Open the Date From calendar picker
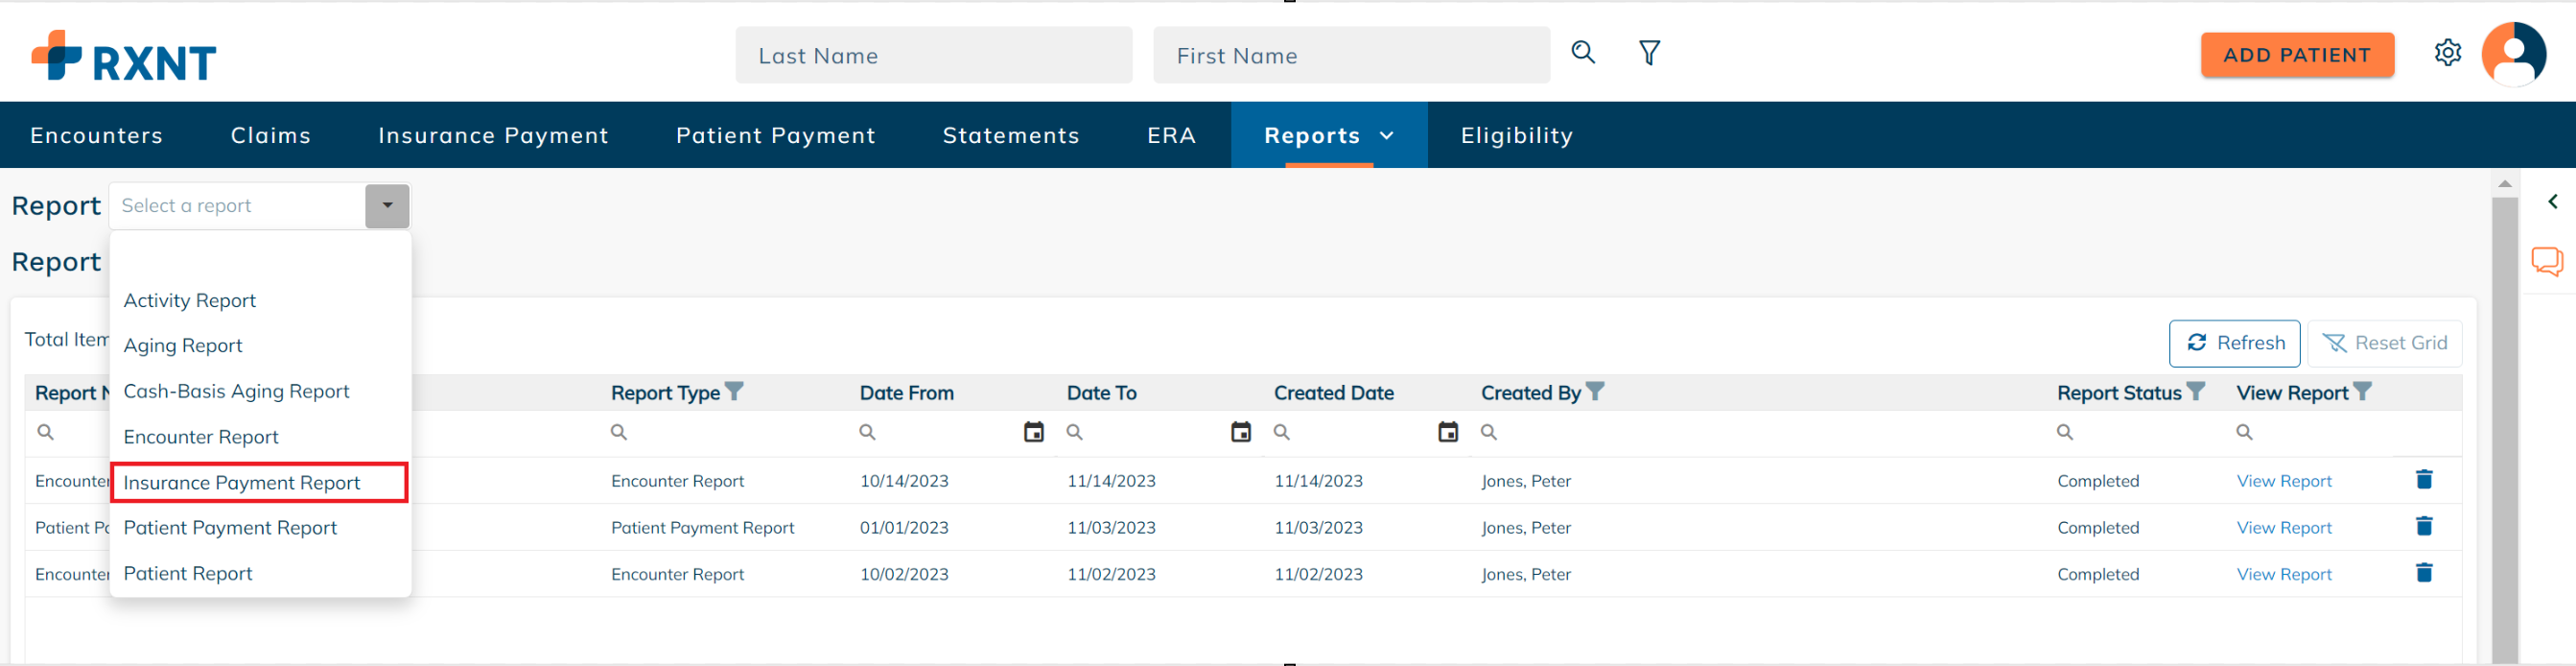Image resolution: width=2576 pixels, height=666 pixels. [x=1033, y=432]
